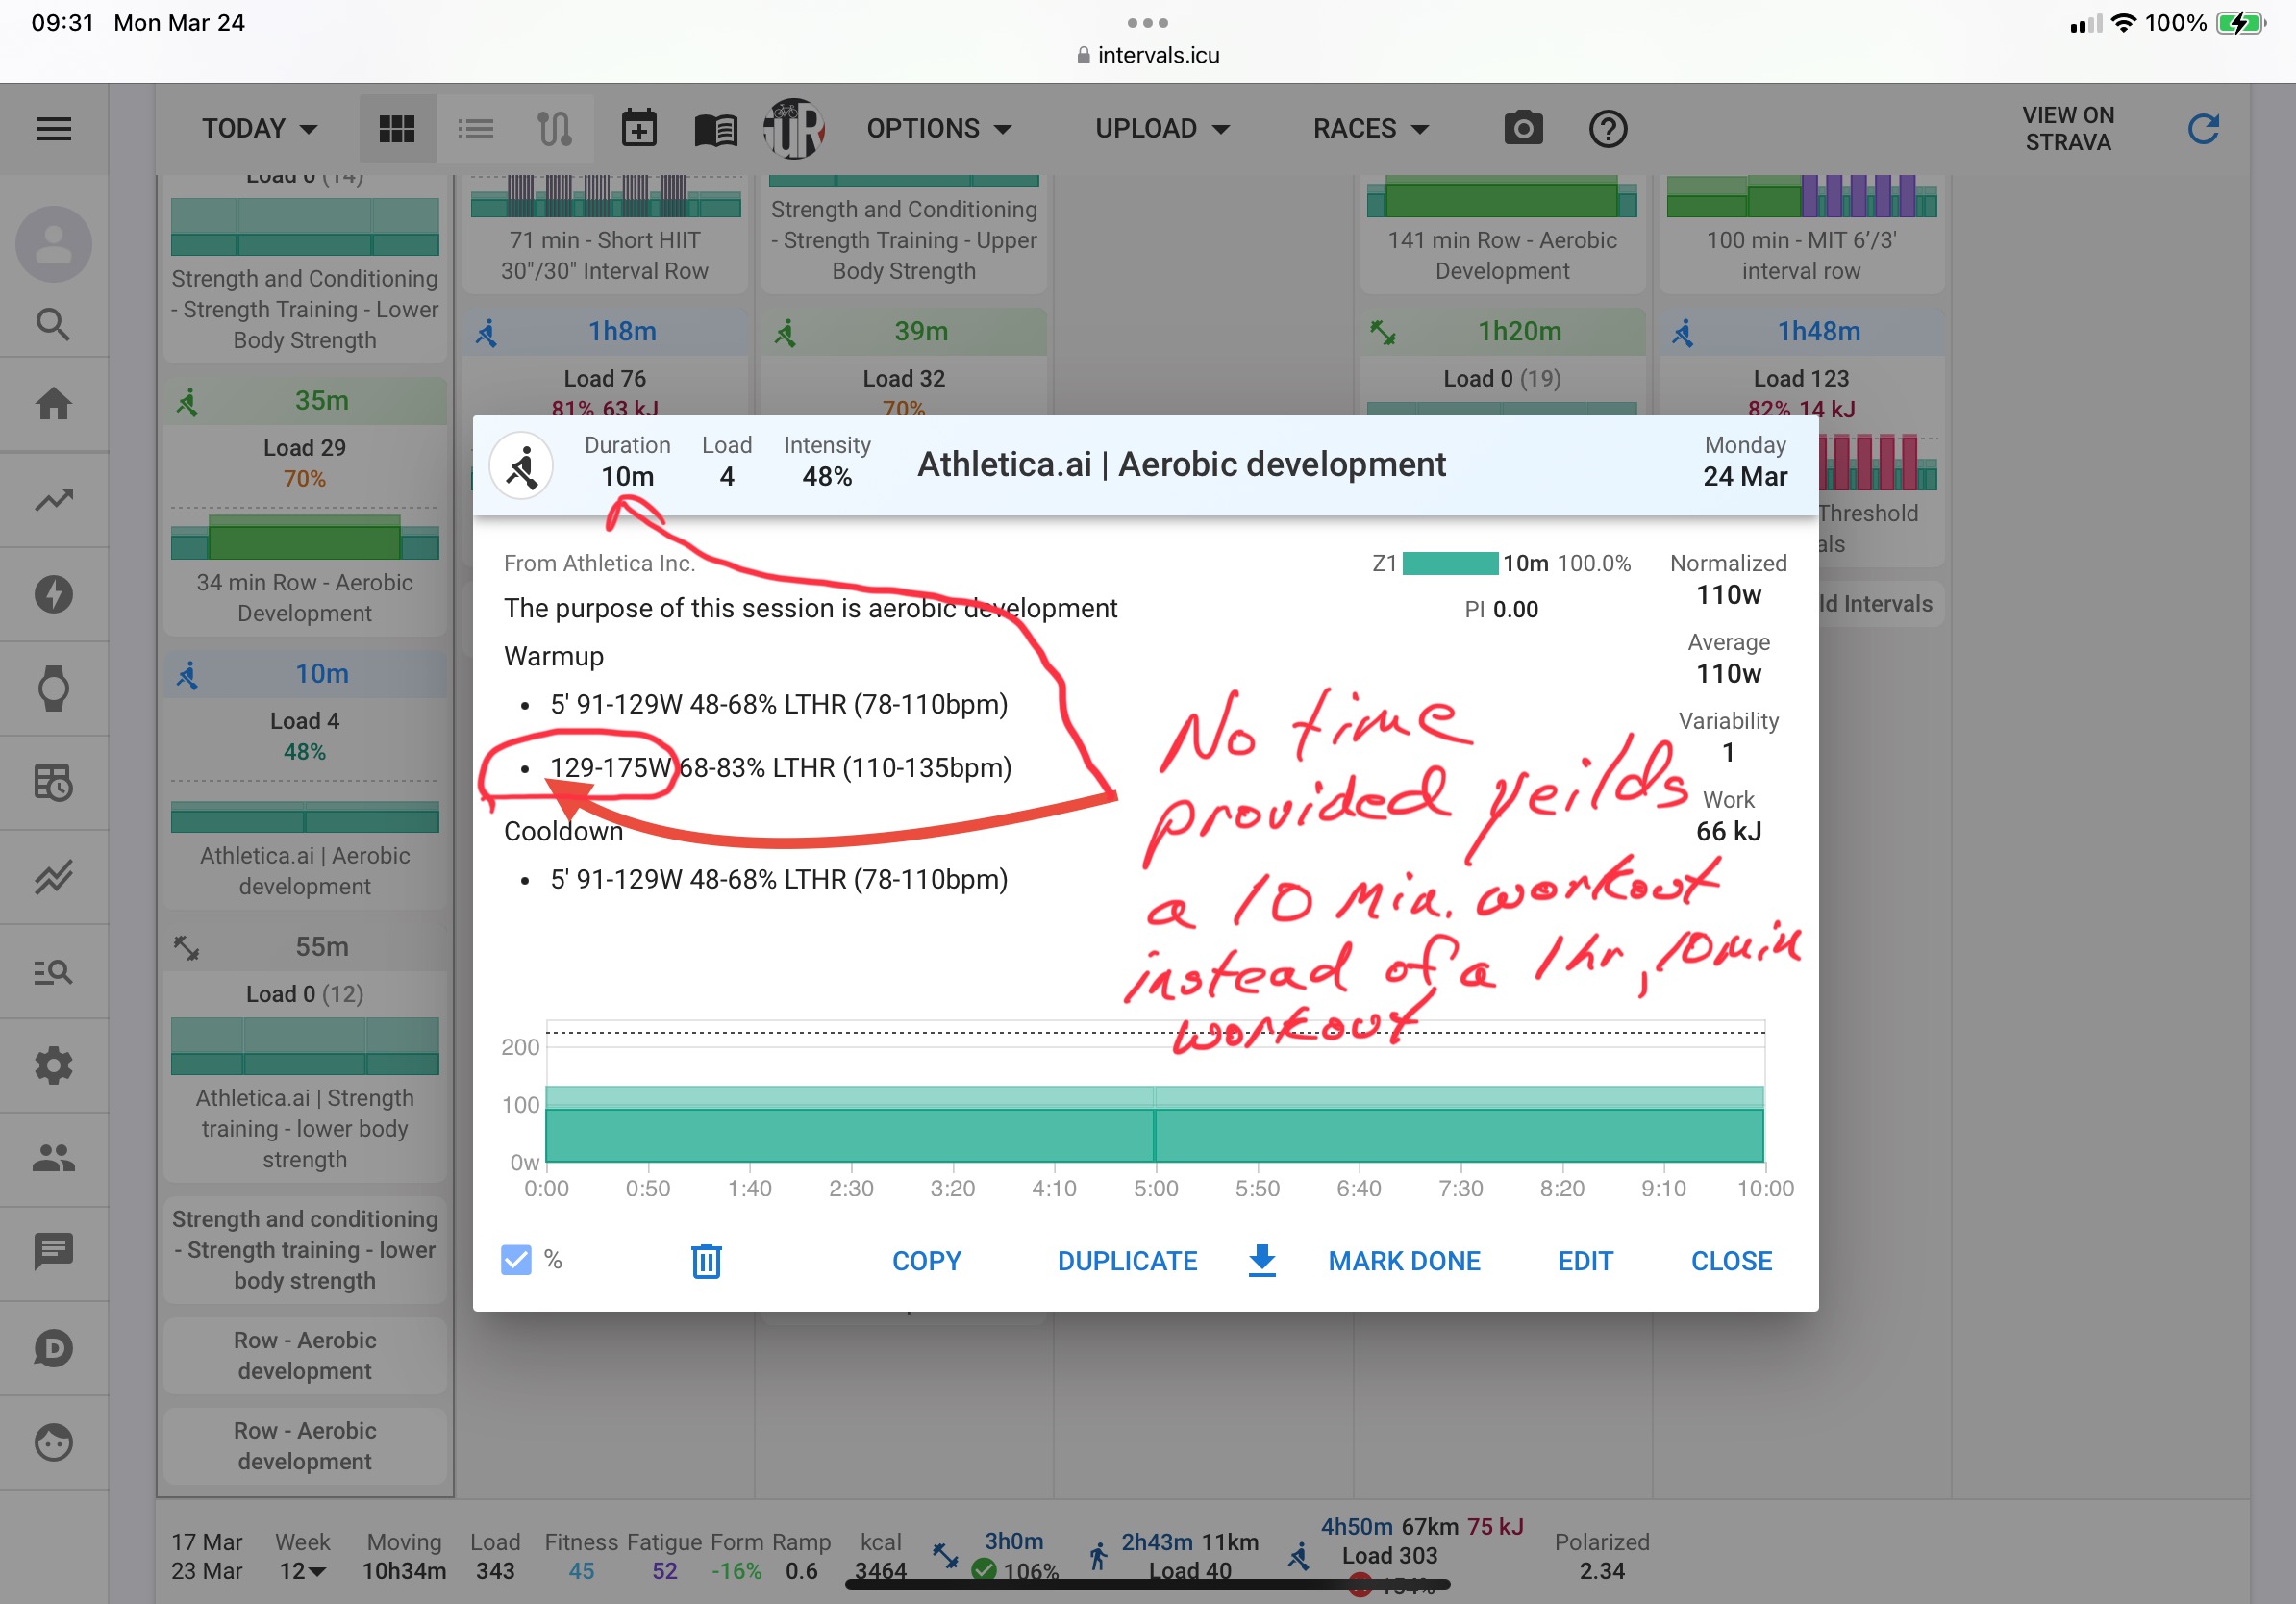Open the OPTIONS dropdown menu
Image resolution: width=2296 pixels, height=1604 pixels.
point(938,129)
